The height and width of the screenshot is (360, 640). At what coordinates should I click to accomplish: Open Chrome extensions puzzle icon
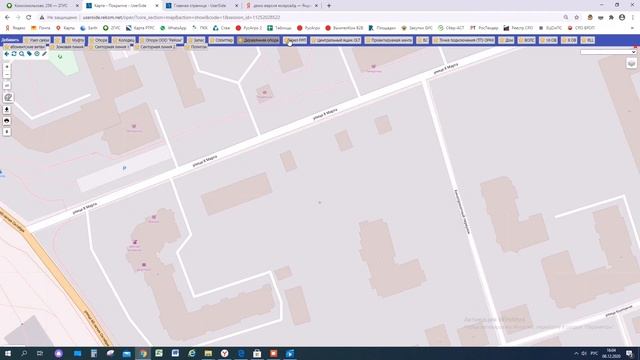pos(611,18)
